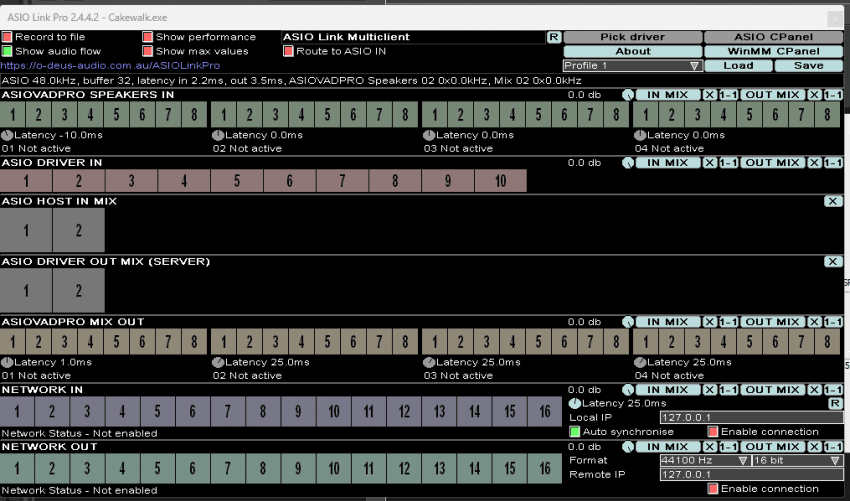This screenshot has height=501, width=850.
Task: Enable the Record to file checkbox
Action: coord(7,37)
